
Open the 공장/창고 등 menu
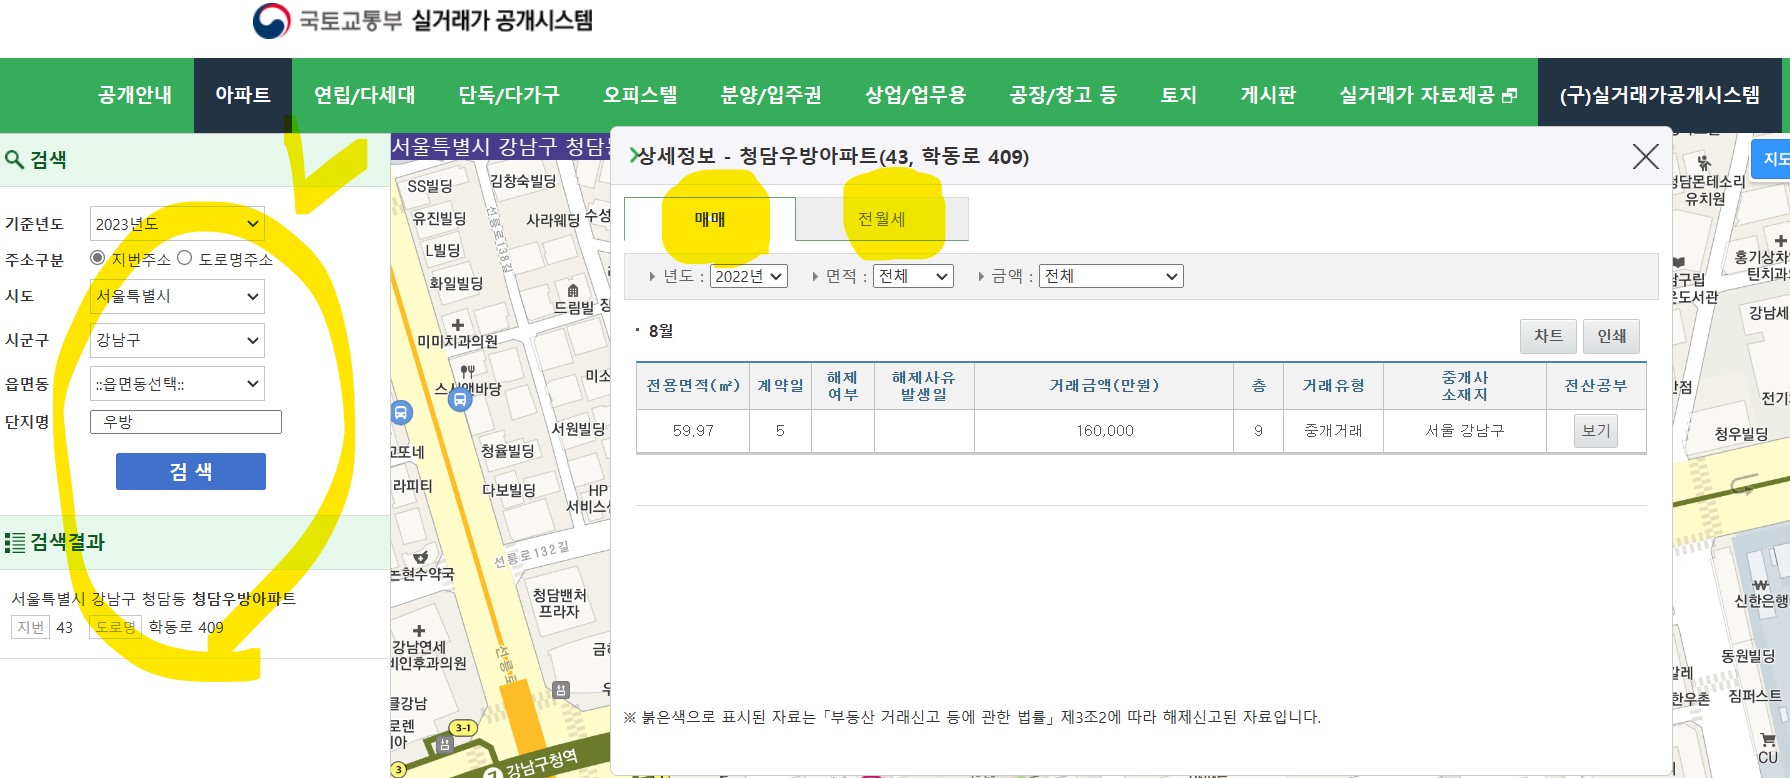tap(1063, 95)
